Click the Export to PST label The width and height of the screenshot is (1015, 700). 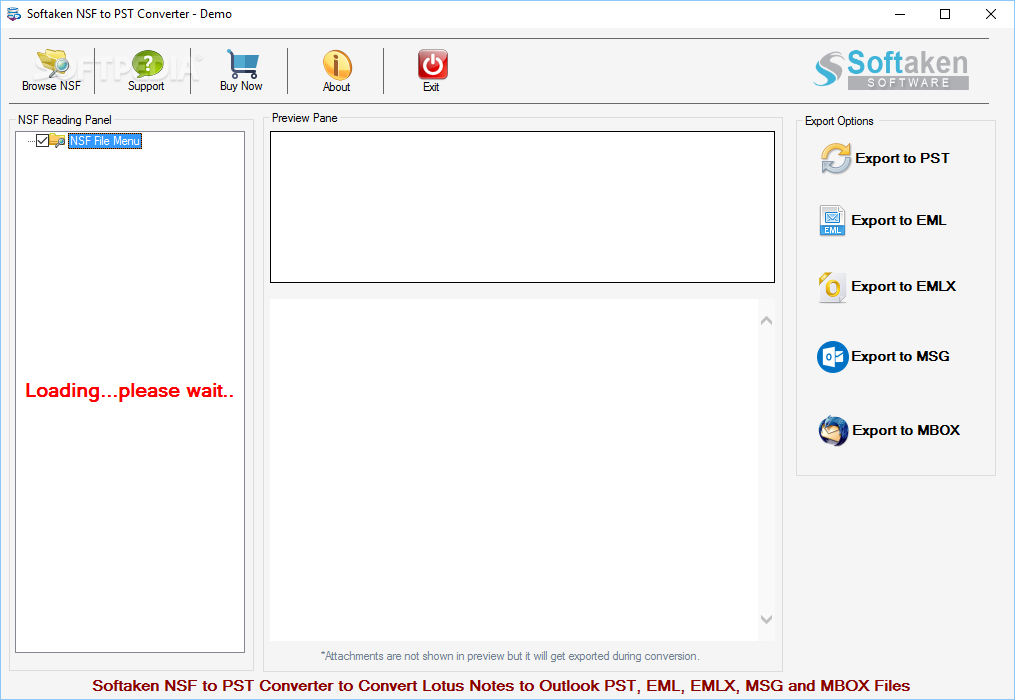tap(902, 158)
